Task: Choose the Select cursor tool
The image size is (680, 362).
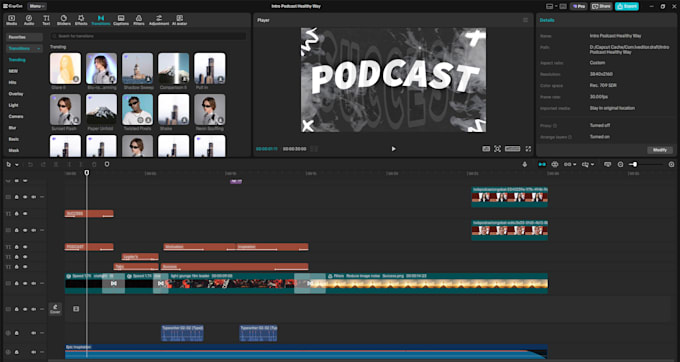Action: pos(10,165)
